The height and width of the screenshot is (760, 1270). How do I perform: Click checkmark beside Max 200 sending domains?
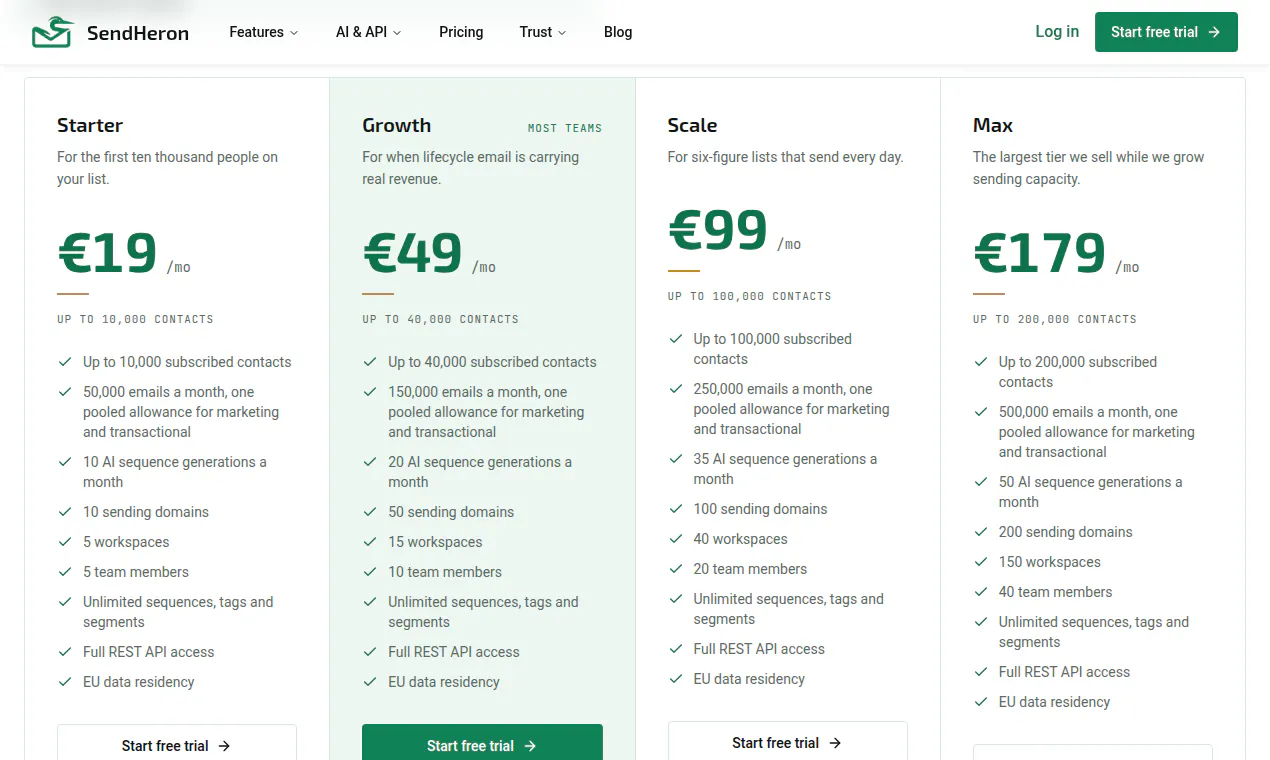981,532
